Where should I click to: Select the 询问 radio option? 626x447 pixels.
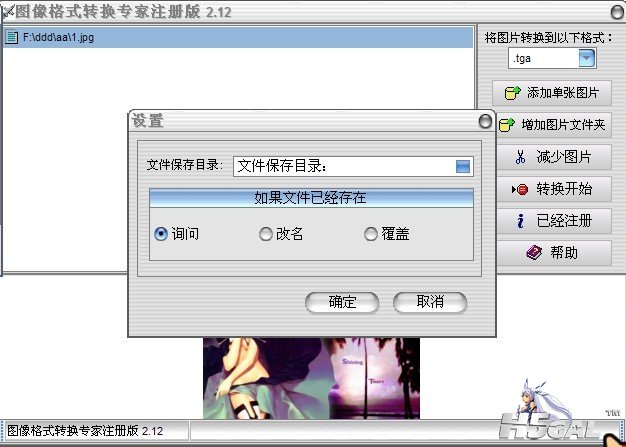click(x=161, y=234)
